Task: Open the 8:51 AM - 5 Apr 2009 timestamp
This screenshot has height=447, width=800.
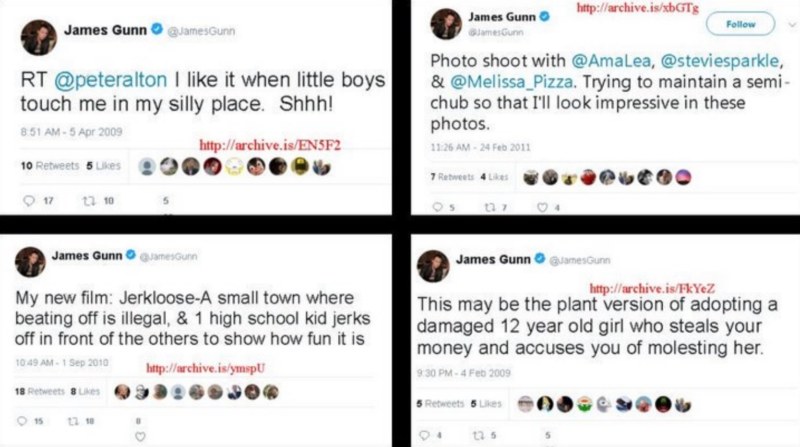Action: [63, 130]
